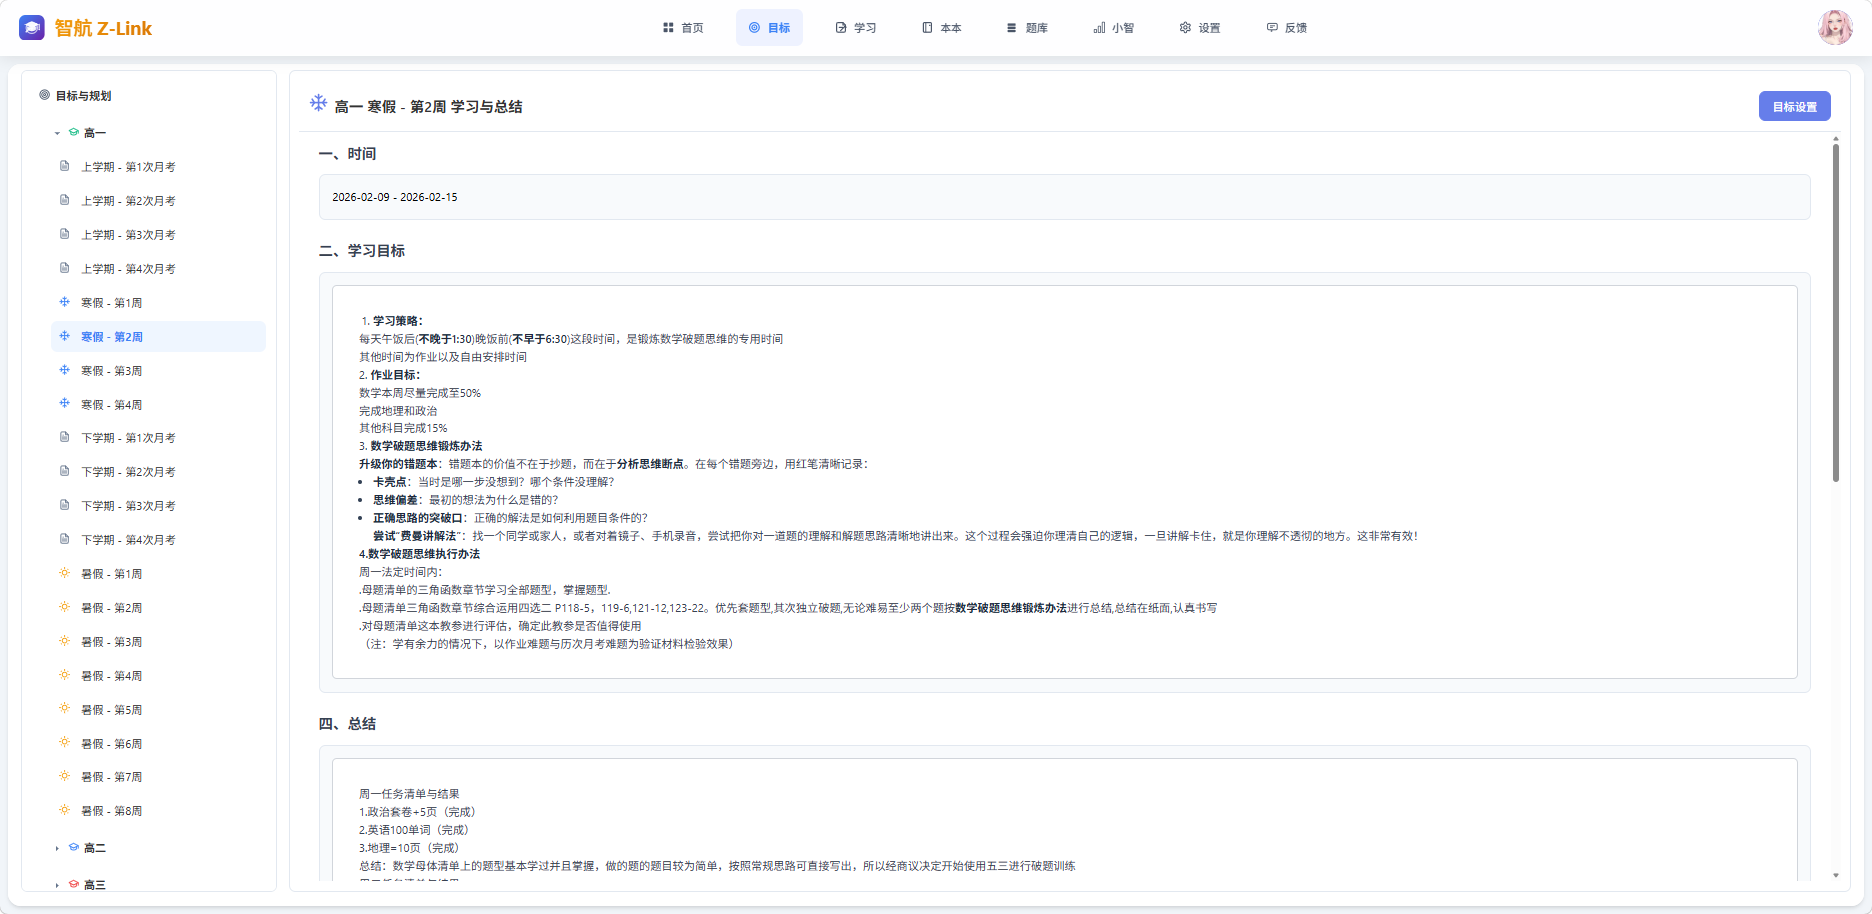Image resolution: width=1872 pixels, height=914 pixels.
Task: Click sun icon beside 暑假 - 第2周
Action: (65, 607)
